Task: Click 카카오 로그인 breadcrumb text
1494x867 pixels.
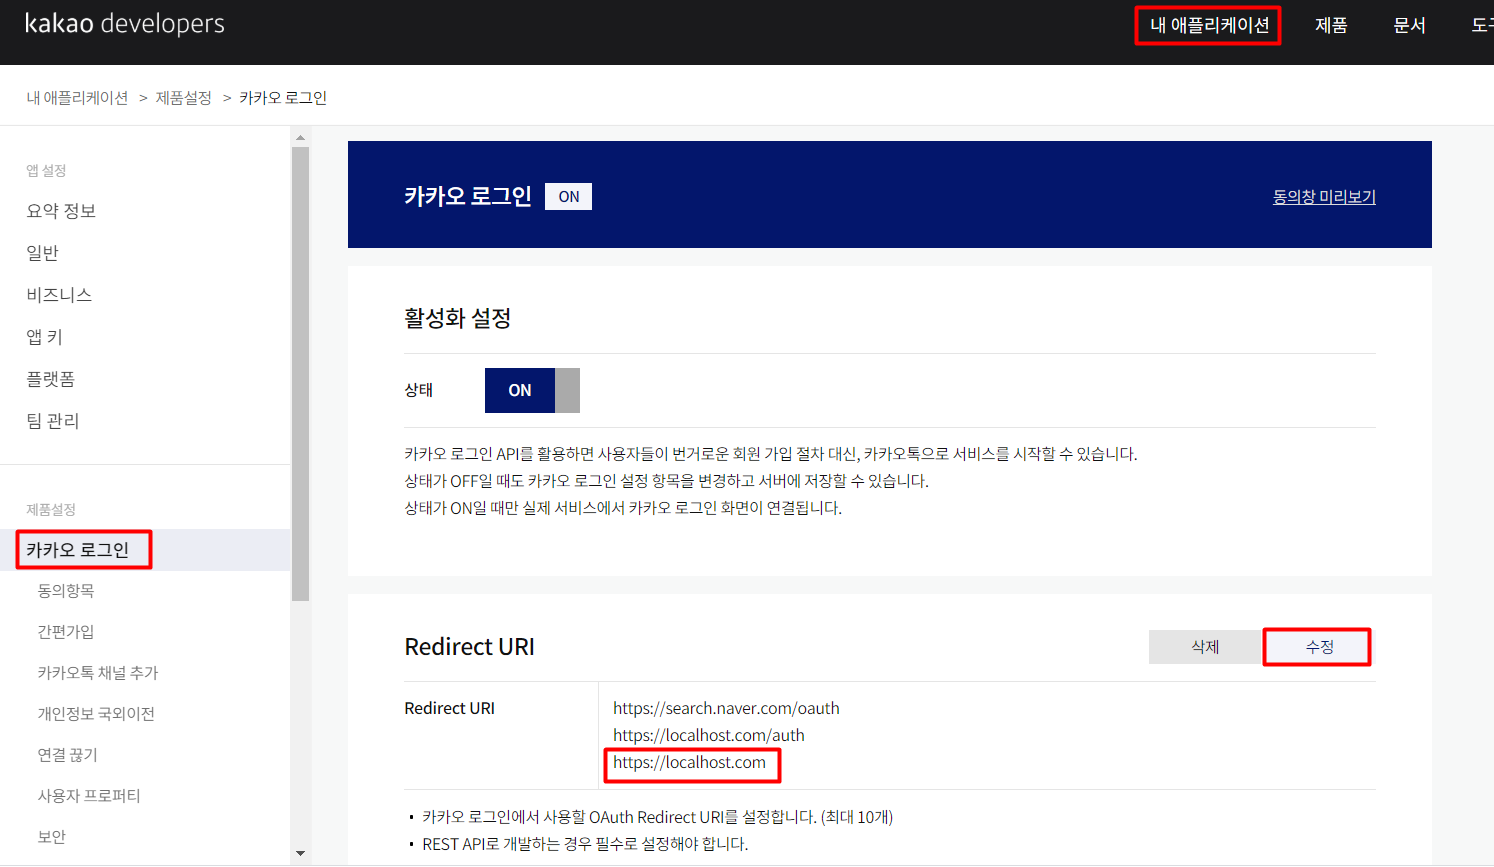Action: (x=283, y=97)
